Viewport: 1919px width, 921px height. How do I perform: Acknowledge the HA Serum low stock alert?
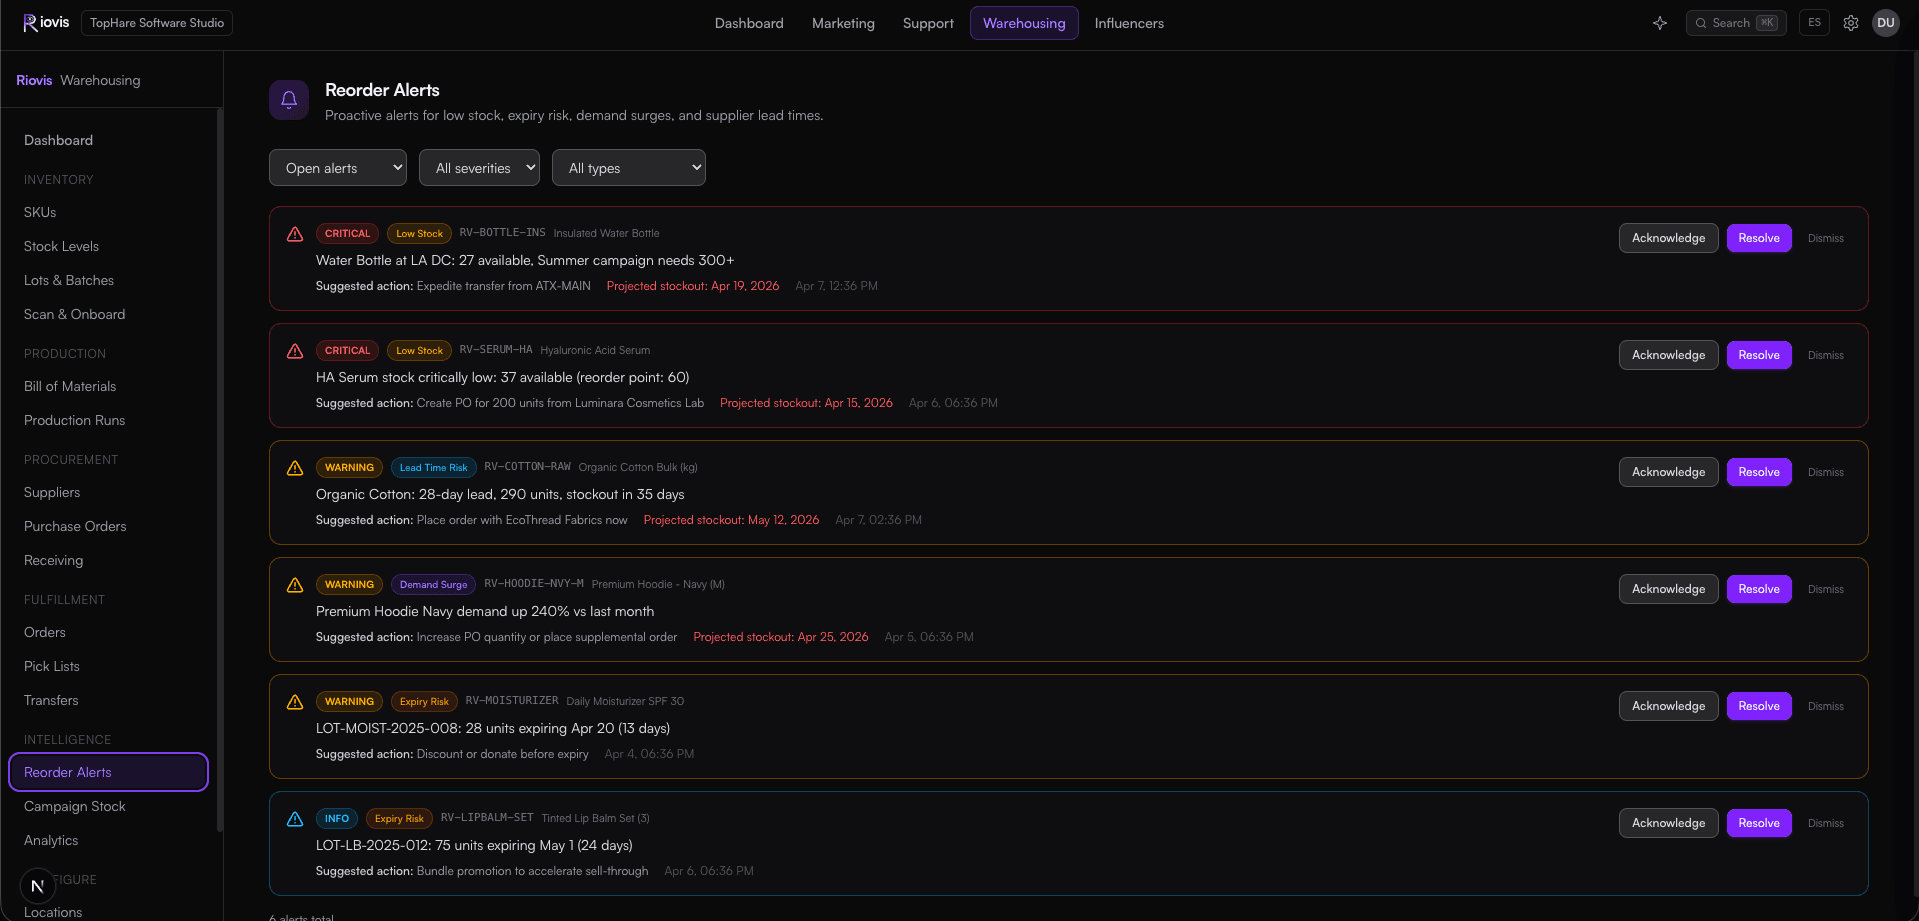tap(1669, 355)
